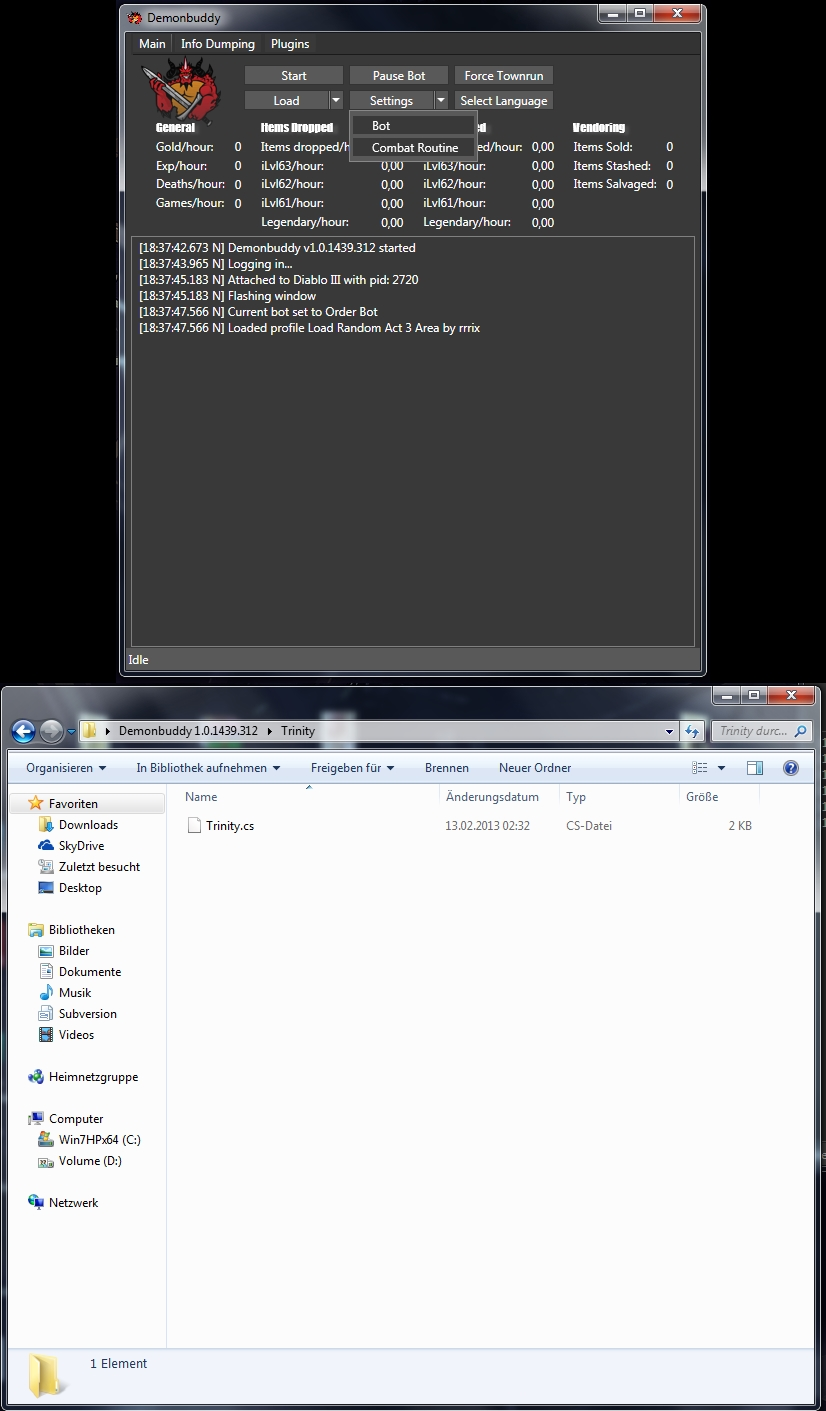
Task: Open the Load button dropdown arrow
Action: pyautogui.click(x=336, y=101)
